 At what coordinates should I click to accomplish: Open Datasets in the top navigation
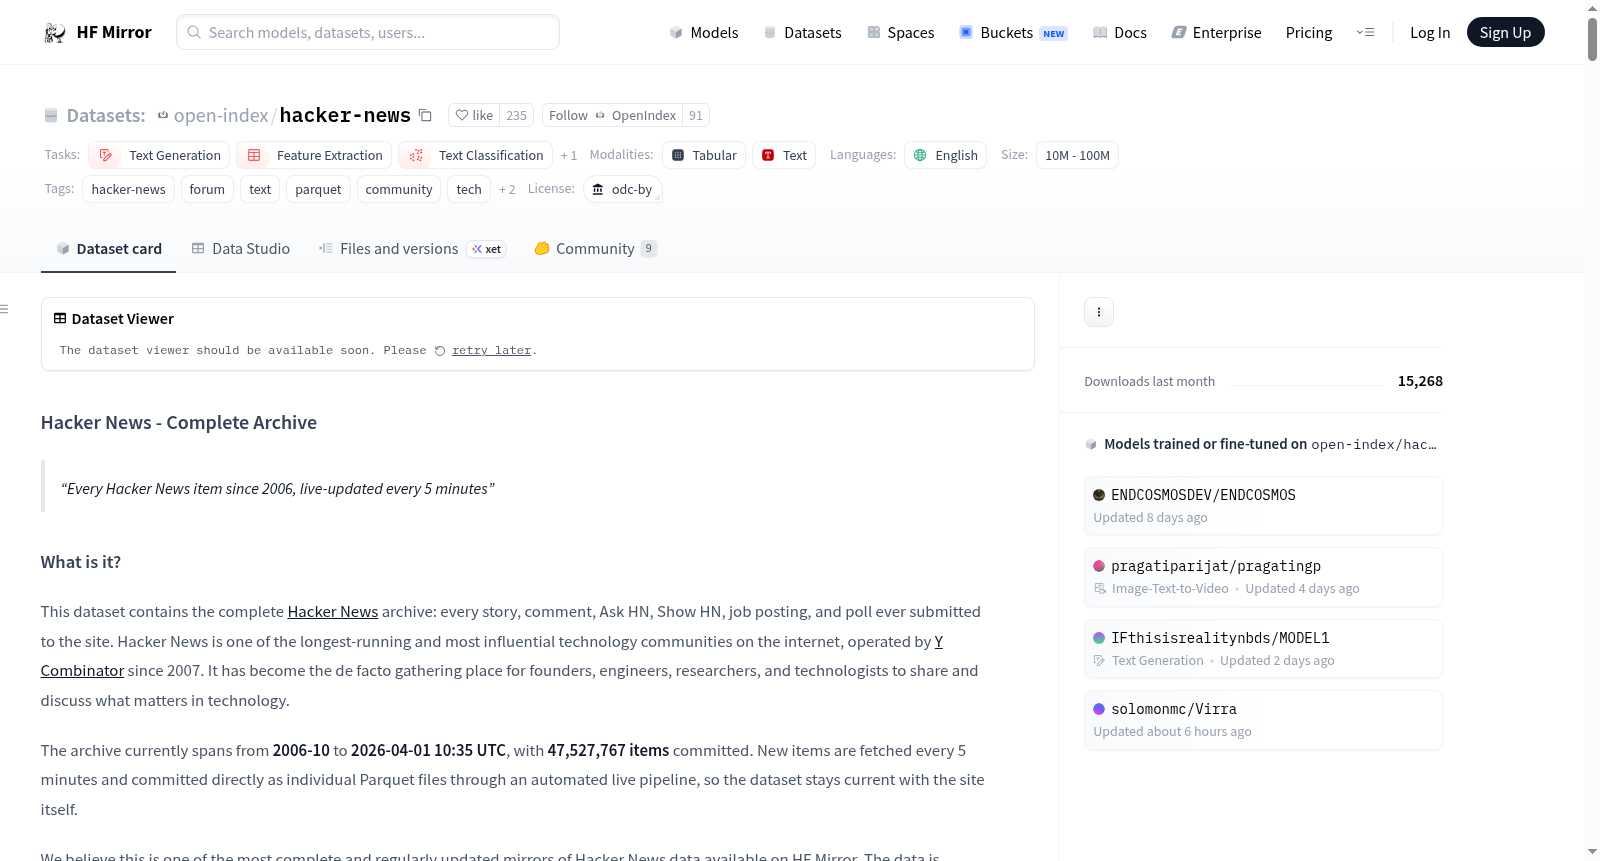(803, 32)
